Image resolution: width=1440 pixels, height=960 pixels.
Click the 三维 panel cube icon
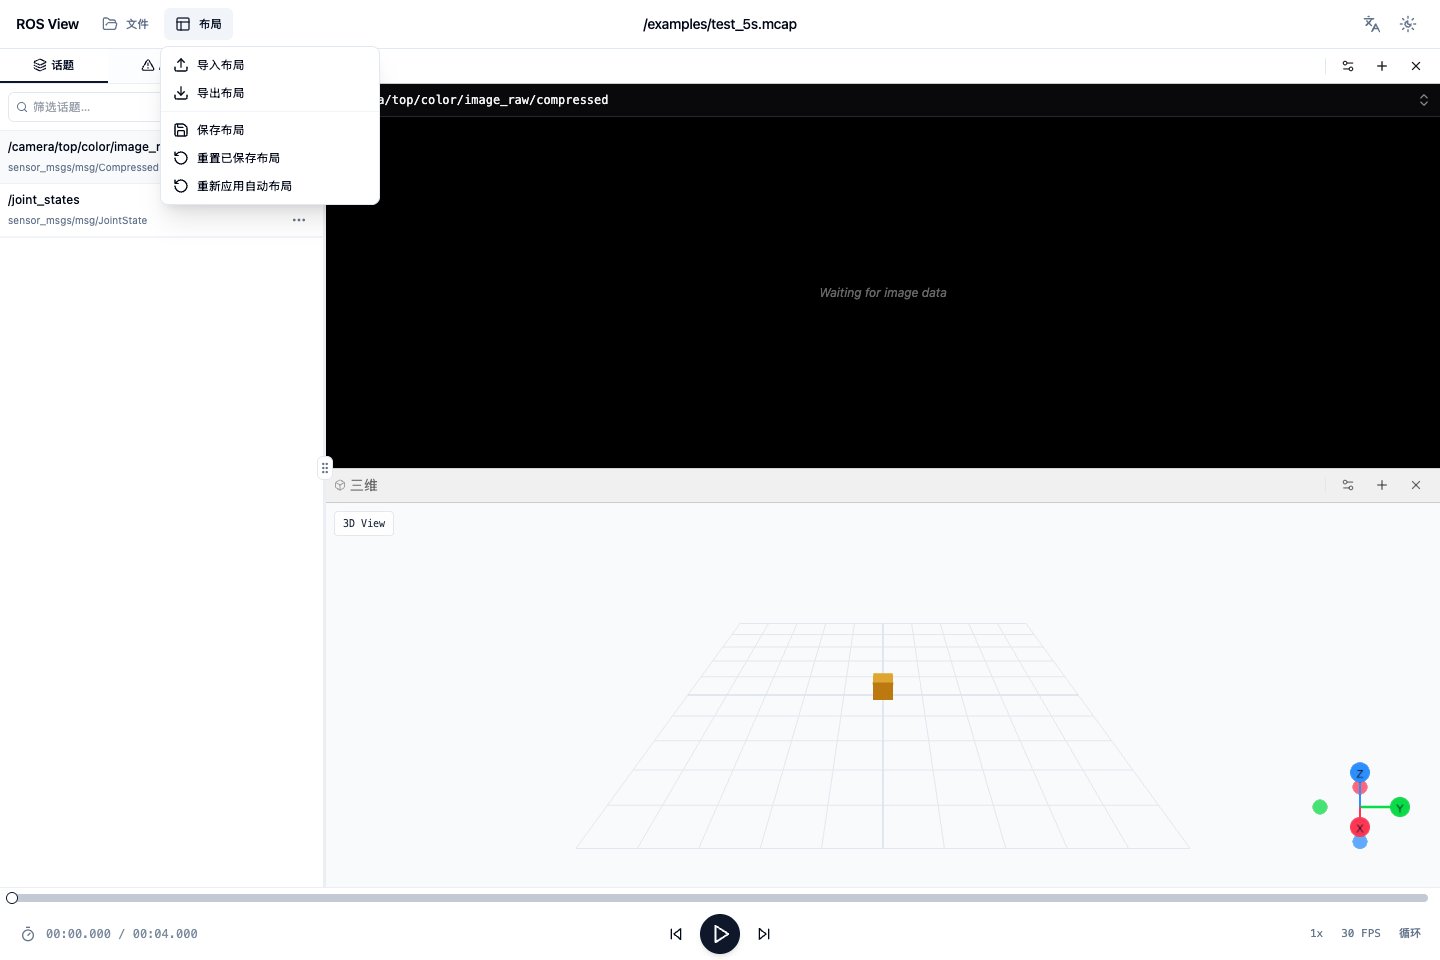(340, 485)
